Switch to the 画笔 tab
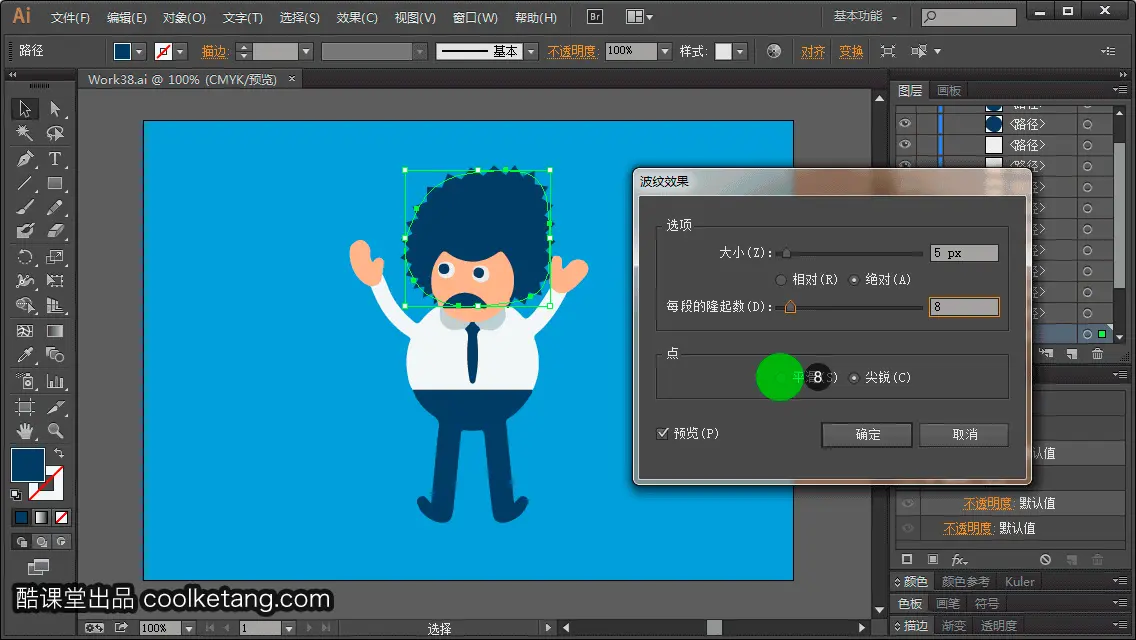The image size is (1136, 640). click(x=948, y=603)
